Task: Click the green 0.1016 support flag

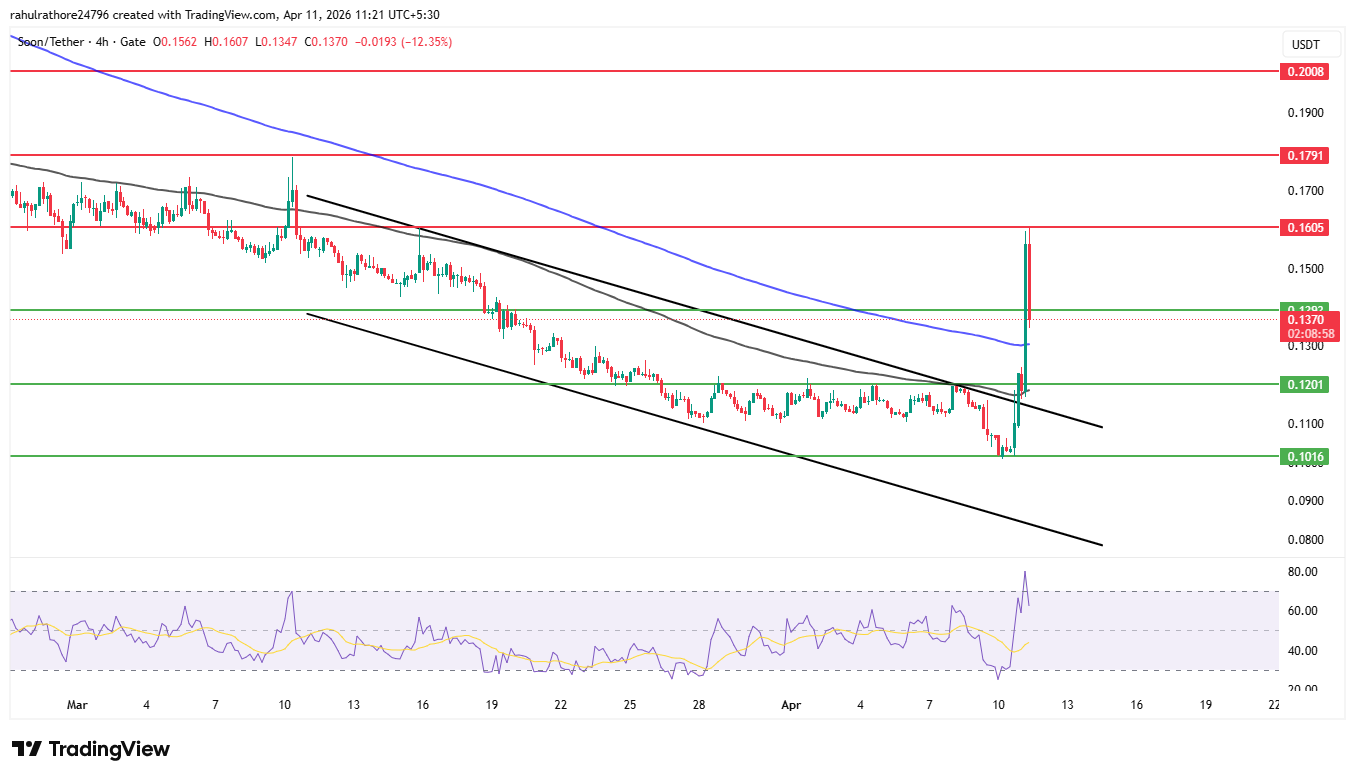Action: coord(1305,455)
